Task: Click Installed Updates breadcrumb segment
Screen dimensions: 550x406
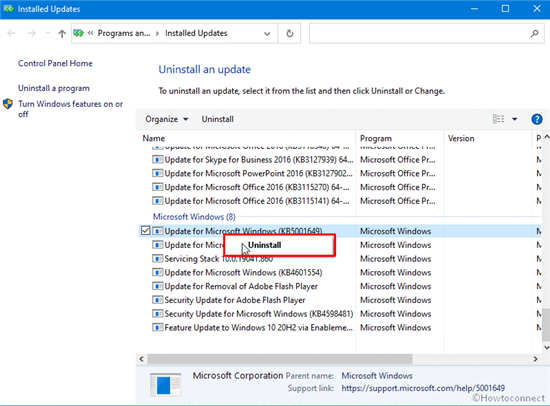Action: [x=196, y=33]
